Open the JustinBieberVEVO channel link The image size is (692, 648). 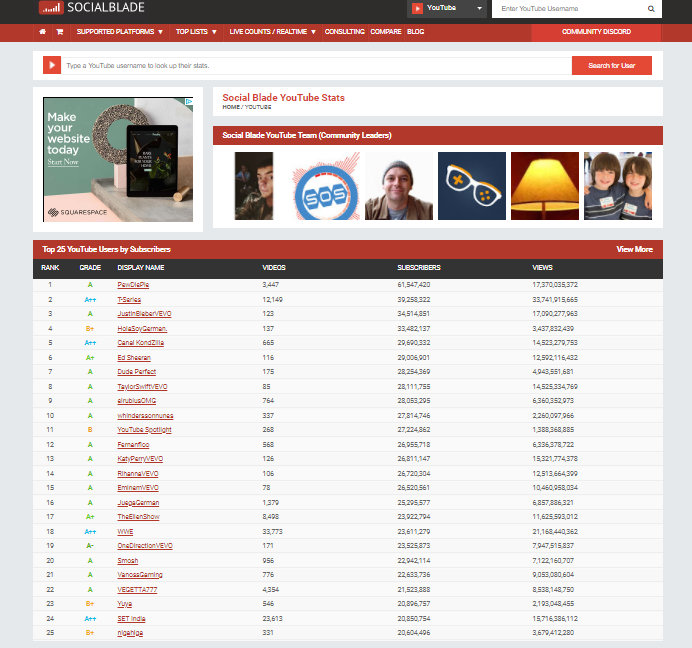tap(144, 314)
